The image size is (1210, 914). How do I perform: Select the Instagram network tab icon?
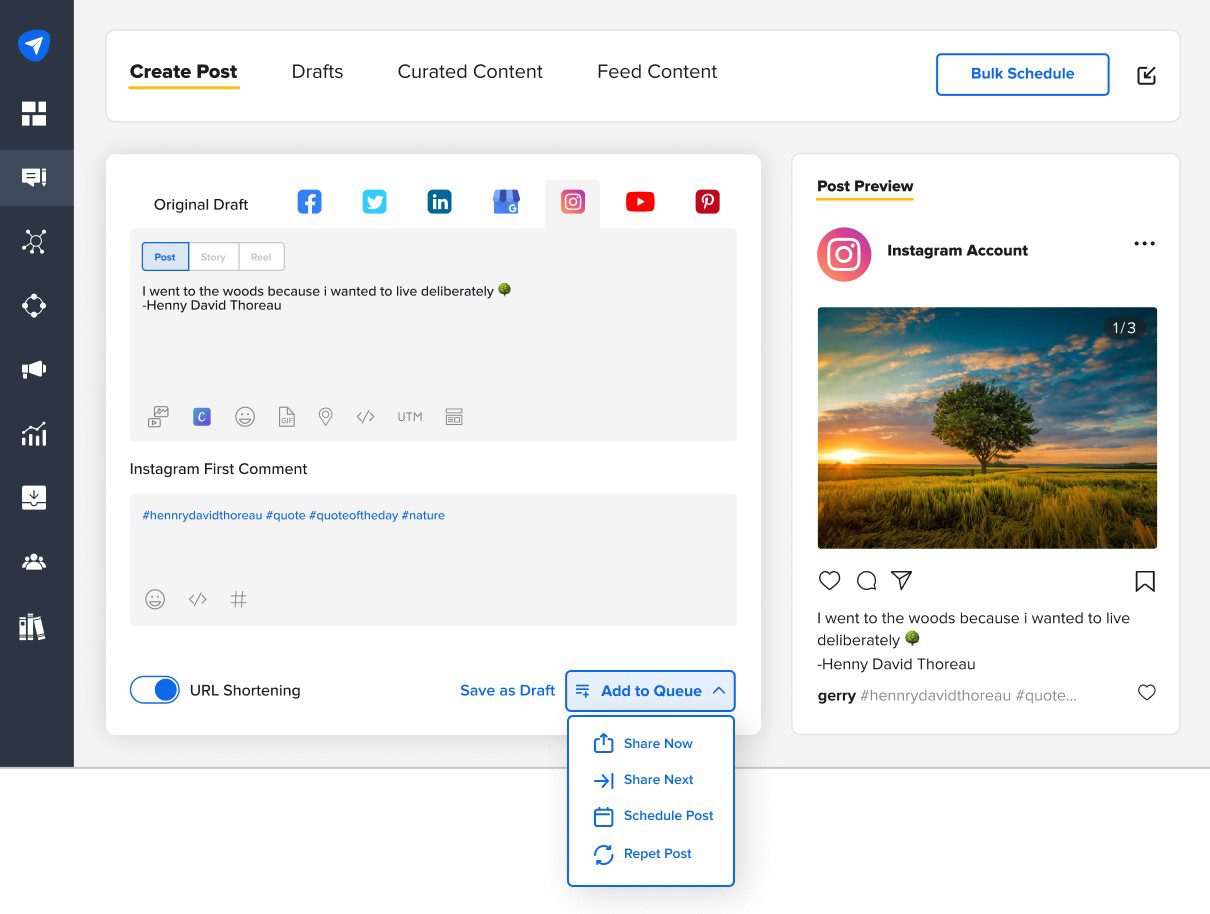pyautogui.click(x=572, y=202)
